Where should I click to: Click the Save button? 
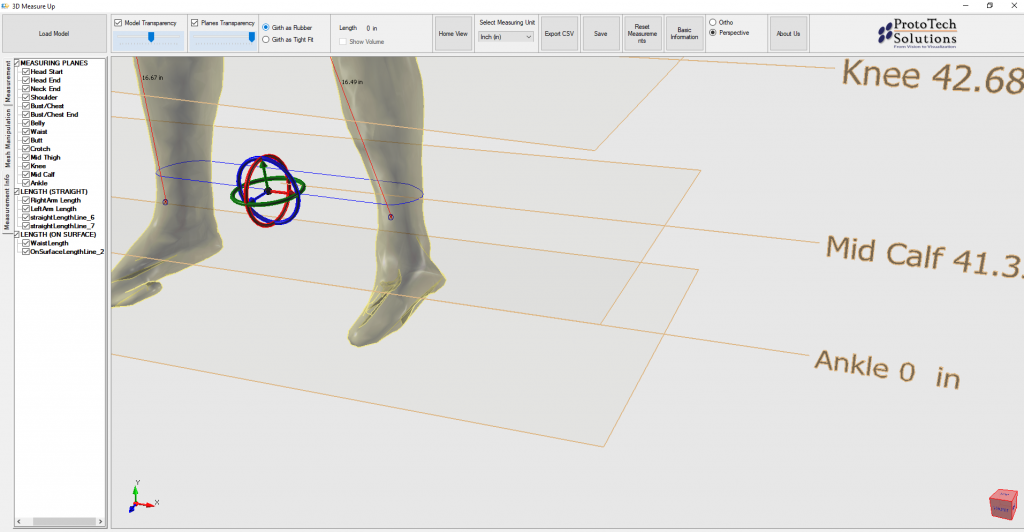[x=600, y=33]
